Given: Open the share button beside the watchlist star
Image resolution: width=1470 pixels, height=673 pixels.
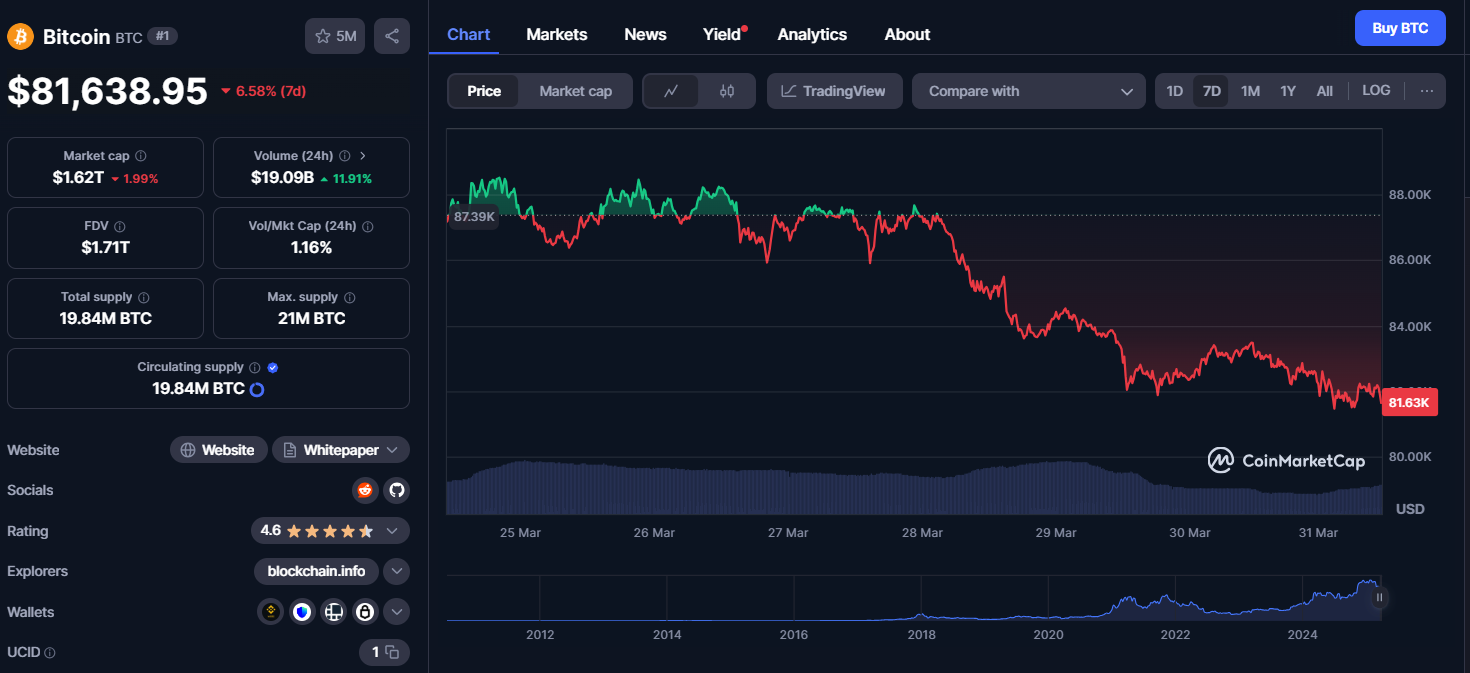Looking at the screenshot, I should (392, 36).
